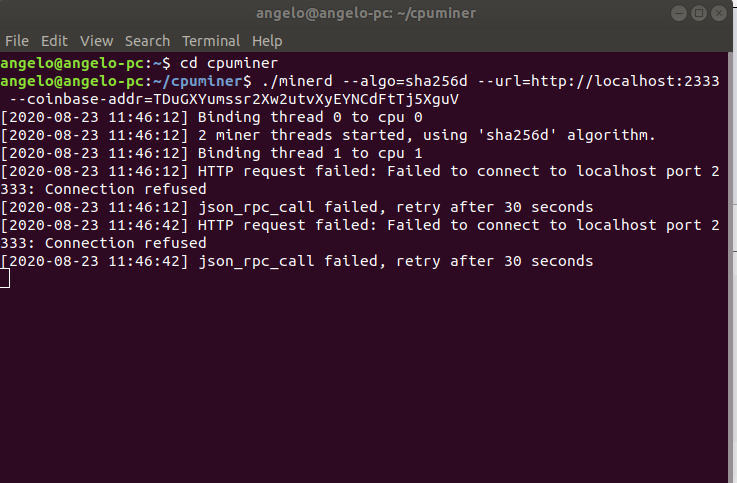This screenshot has height=483, width=737.
Task: Open the Terminal menu
Action: click(x=211, y=41)
